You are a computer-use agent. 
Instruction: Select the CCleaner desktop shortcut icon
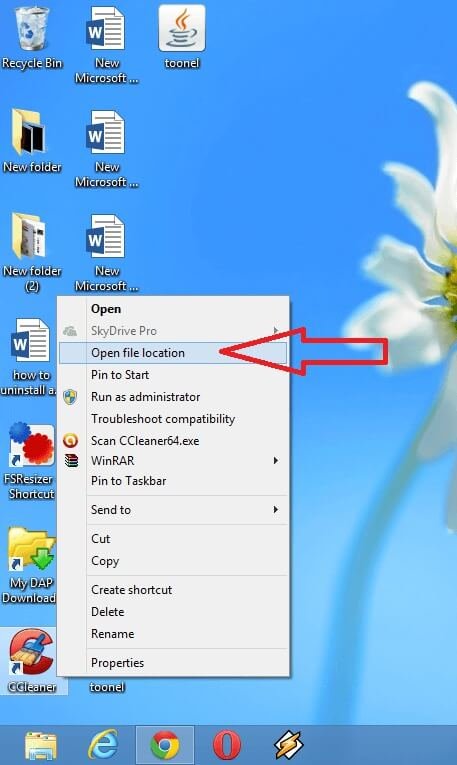click(x=32, y=660)
